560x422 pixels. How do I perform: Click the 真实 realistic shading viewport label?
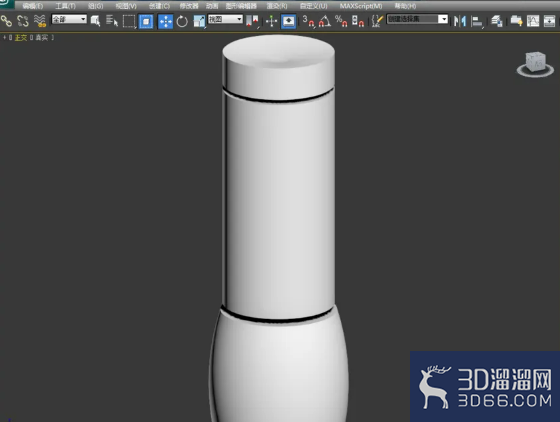pos(41,37)
